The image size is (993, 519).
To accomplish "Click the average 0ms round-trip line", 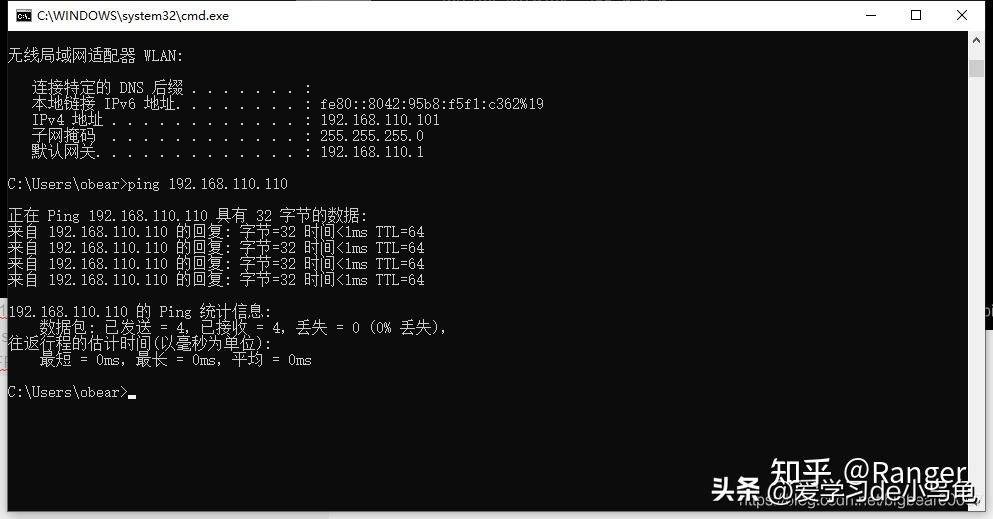I will pyautogui.click(x=175, y=360).
